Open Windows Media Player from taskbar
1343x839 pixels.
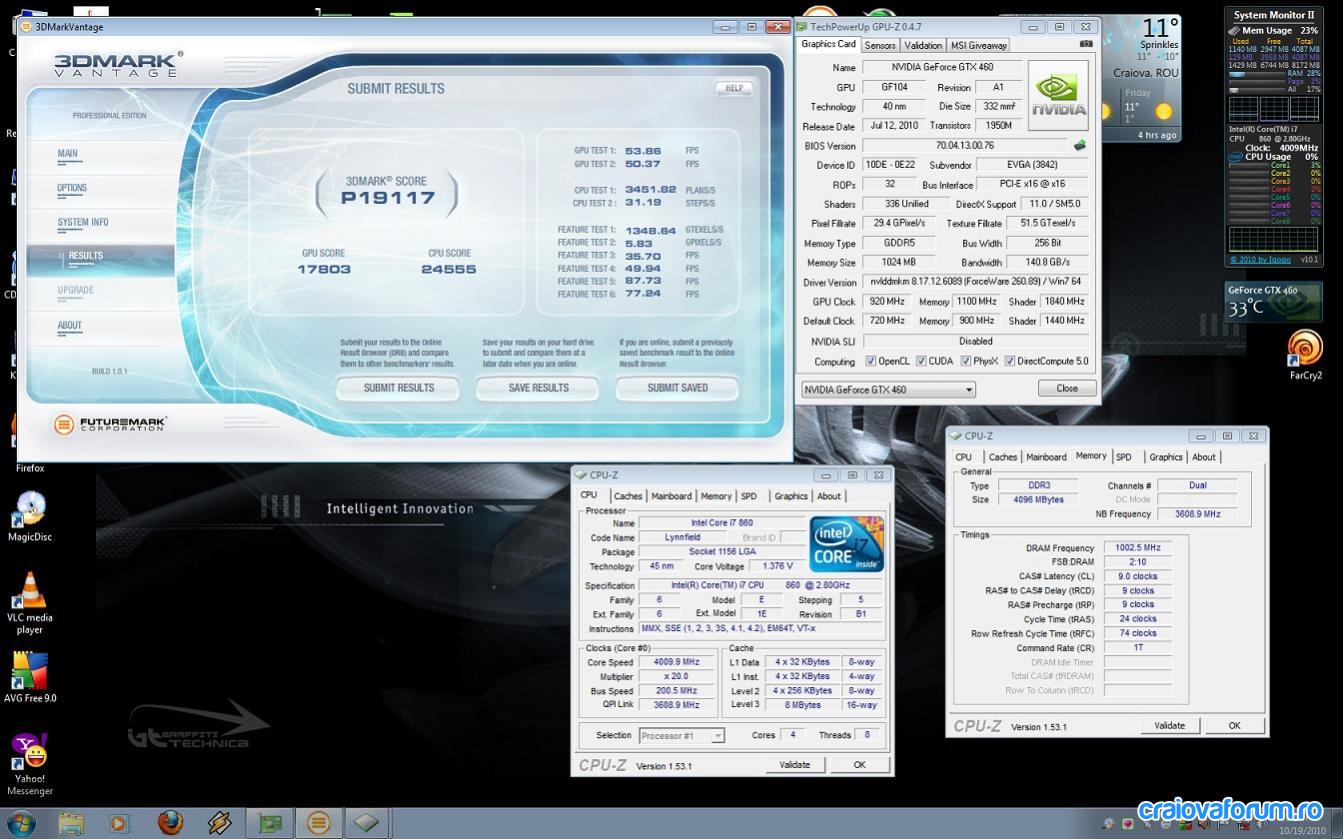[120, 823]
